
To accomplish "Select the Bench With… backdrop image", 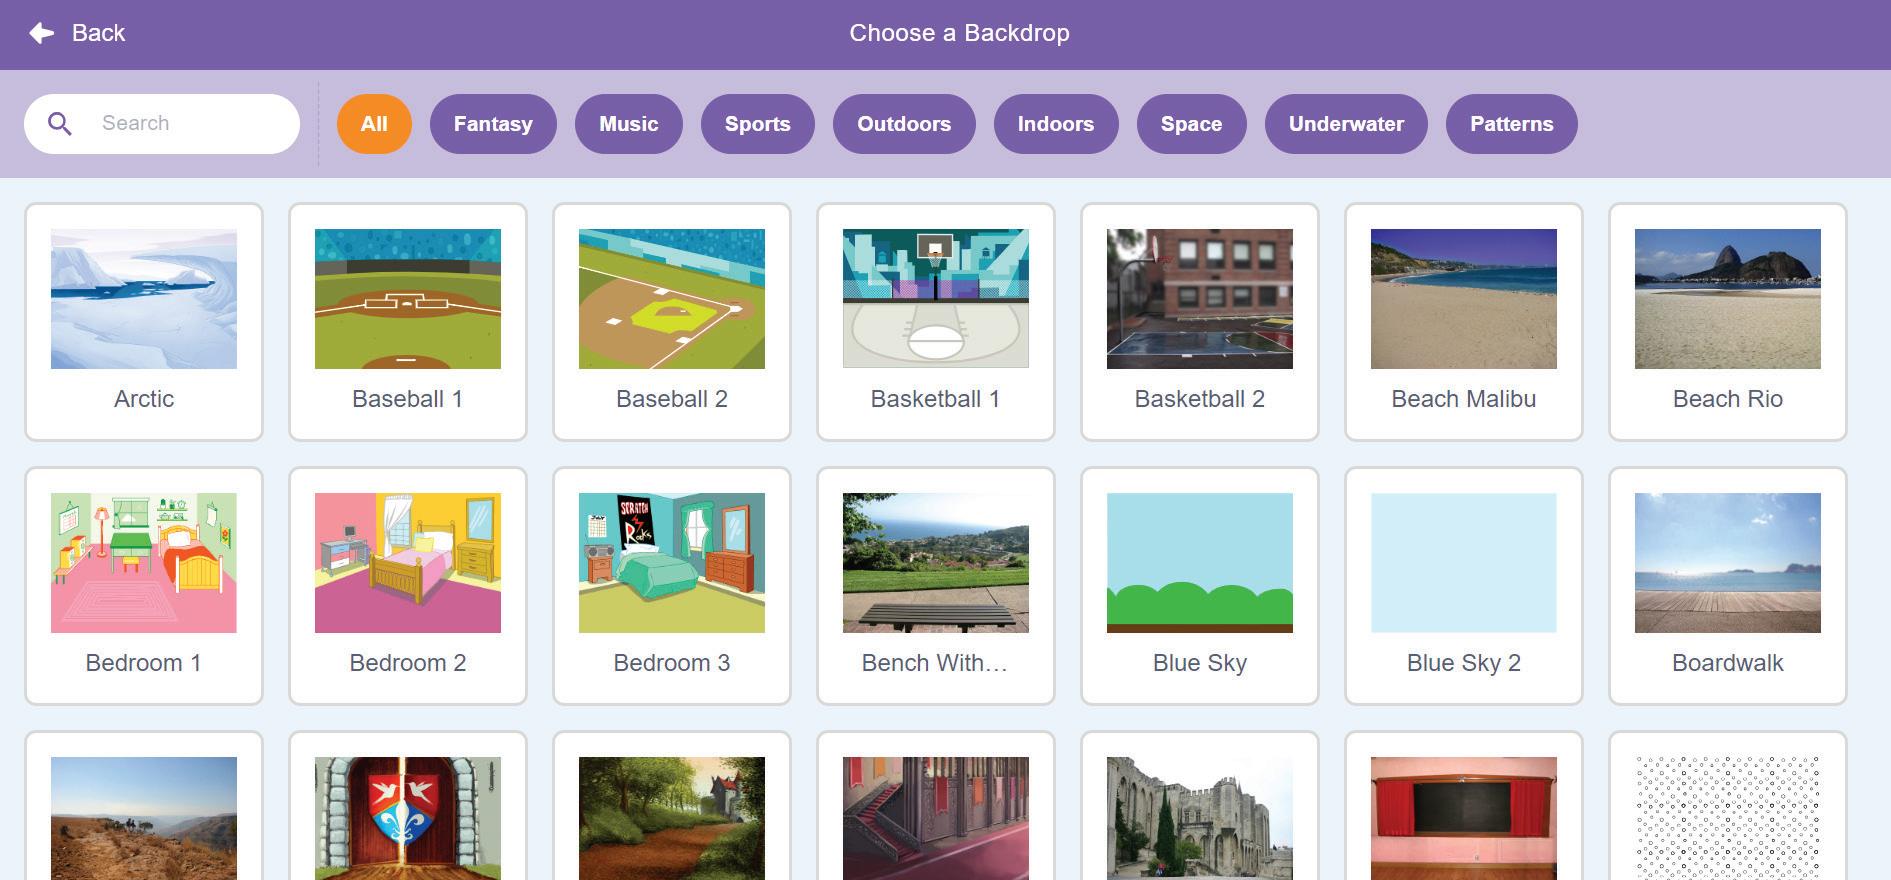I will [x=936, y=563].
